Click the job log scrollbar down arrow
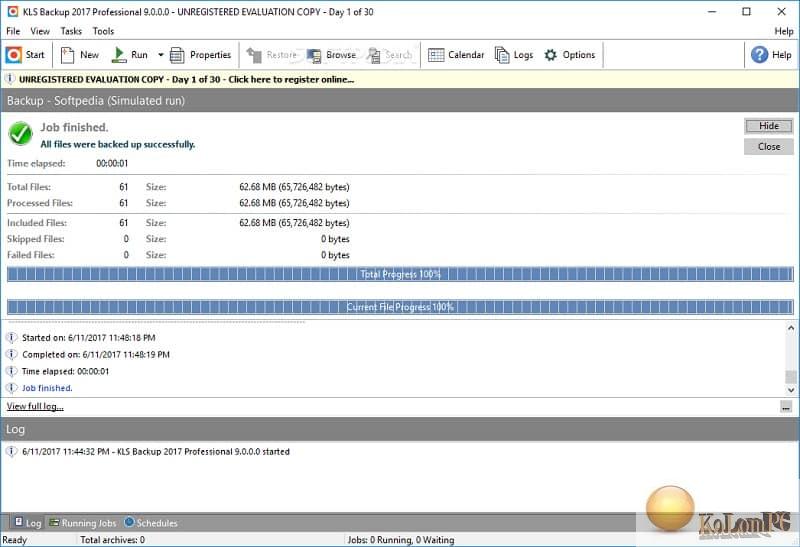The height and width of the screenshot is (547, 800). [791, 390]
